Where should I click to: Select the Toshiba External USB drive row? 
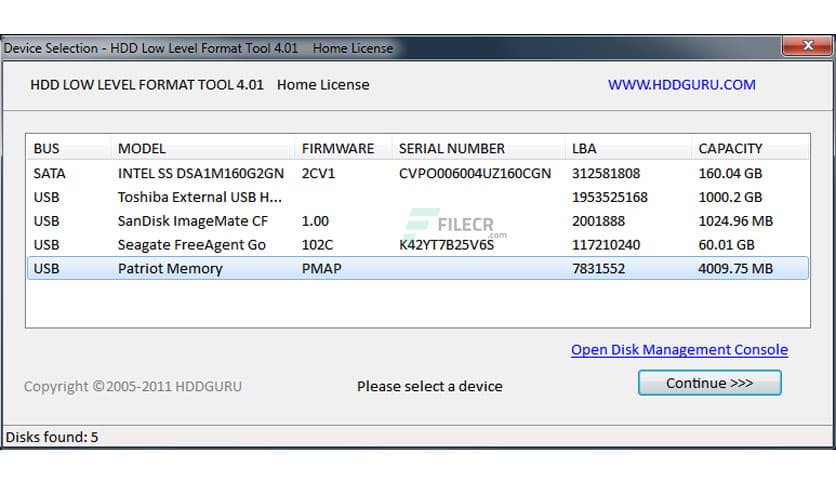(418, 197)
